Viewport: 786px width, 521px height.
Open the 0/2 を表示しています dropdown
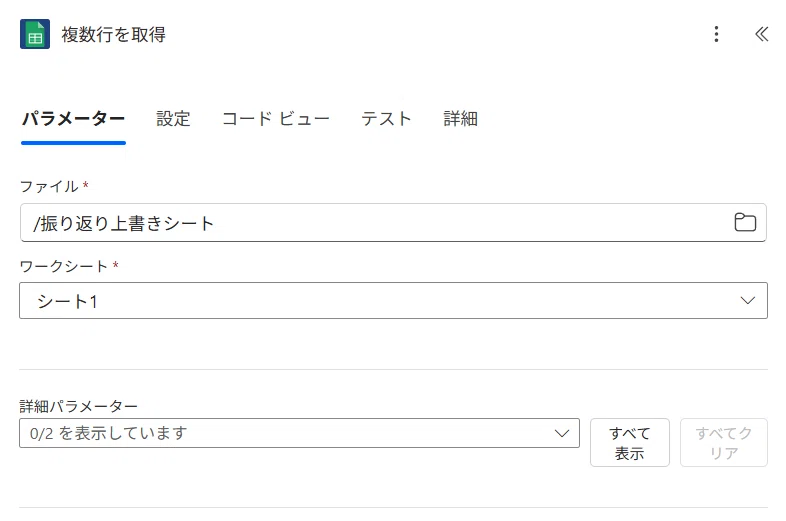point(299,433)
